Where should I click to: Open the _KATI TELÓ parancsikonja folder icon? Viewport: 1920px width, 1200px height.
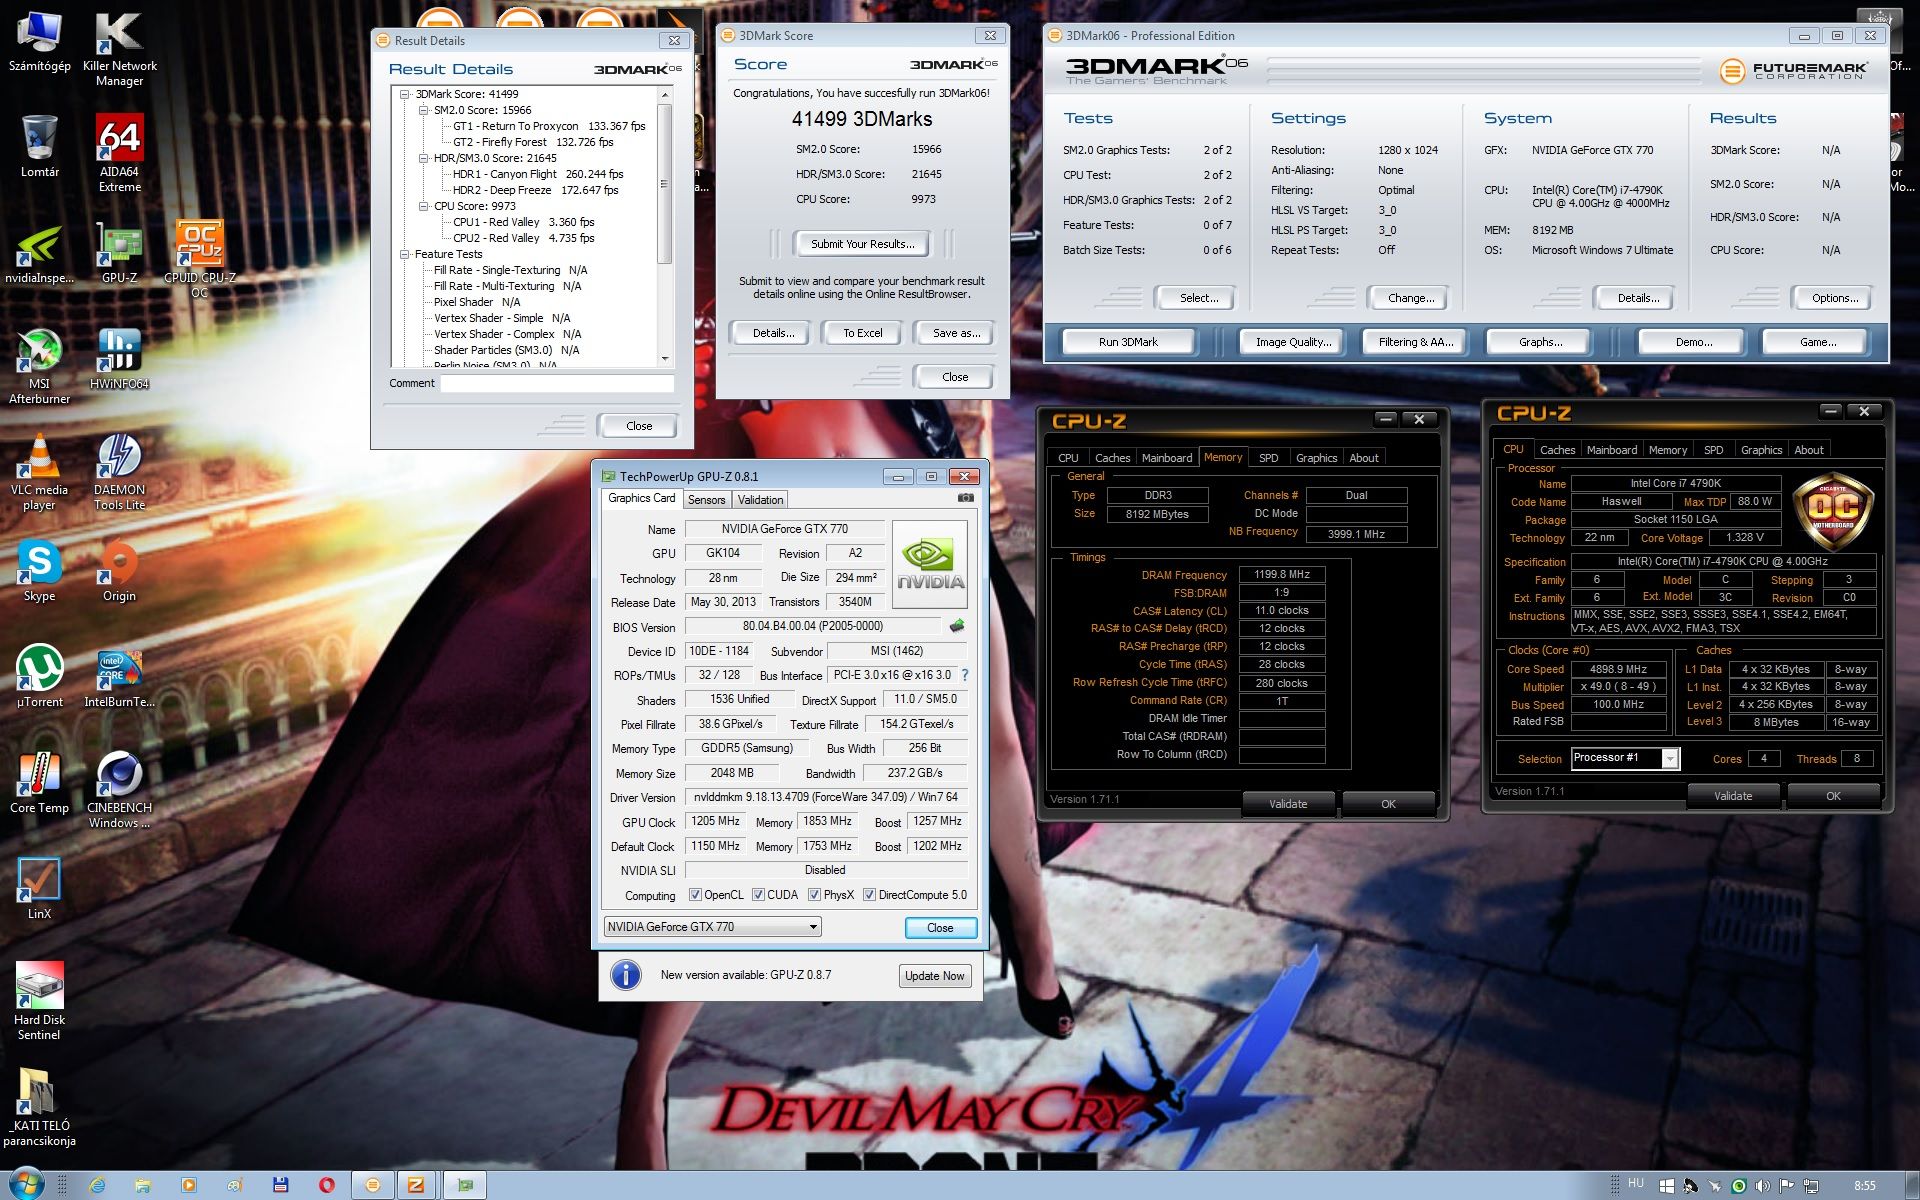point(40,1108)
